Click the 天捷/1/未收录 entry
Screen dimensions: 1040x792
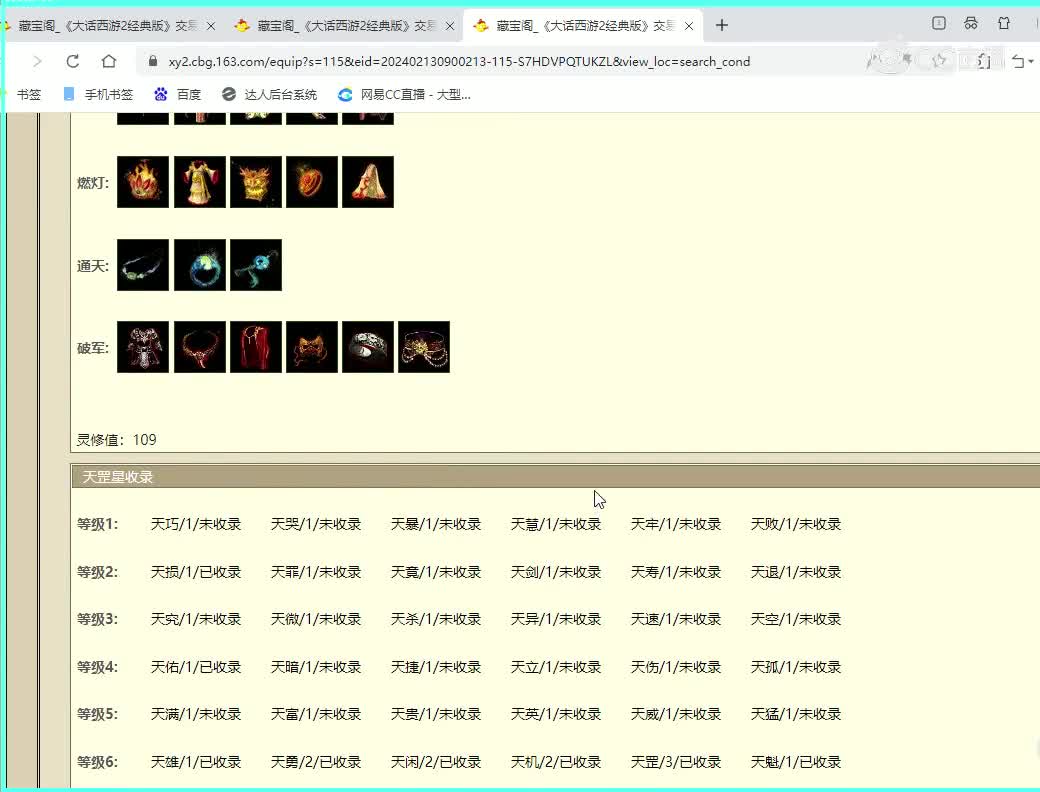436,667
